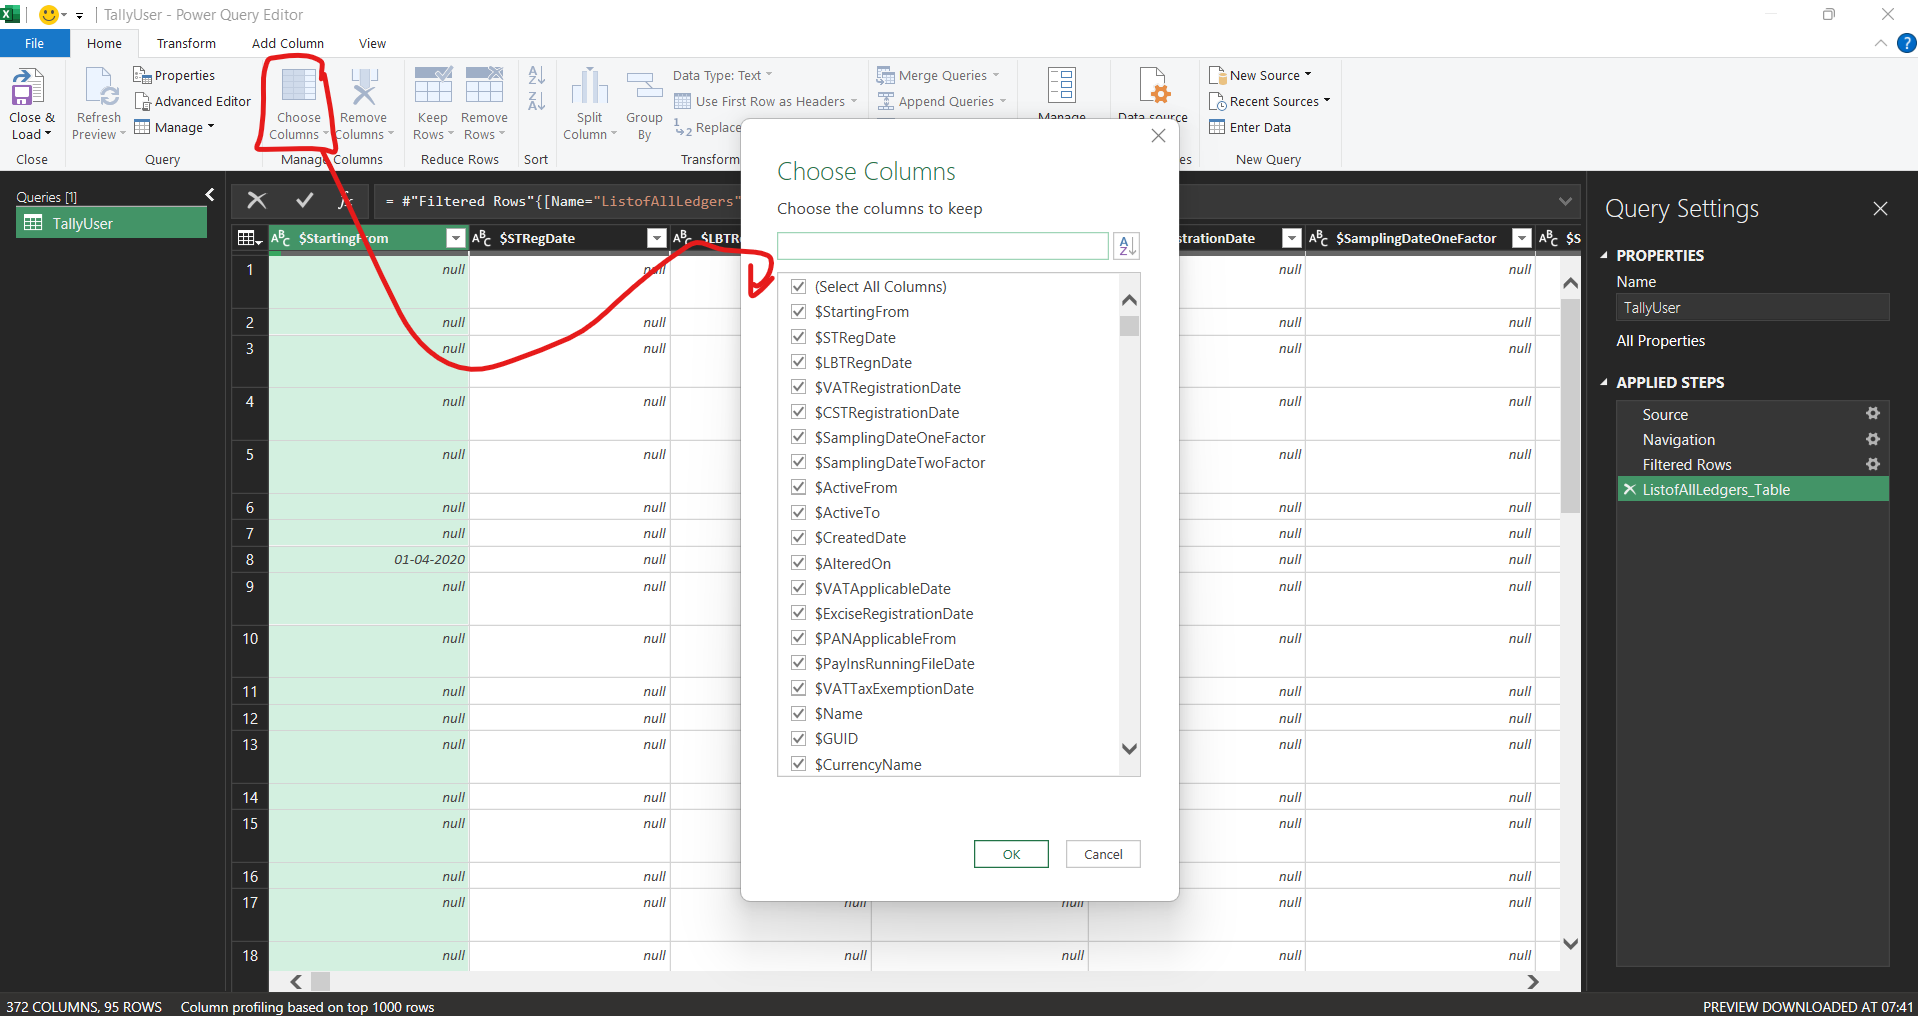The image size is (1918, 1016).
Task: Open settings gear for Source step
Action: 1873,414
